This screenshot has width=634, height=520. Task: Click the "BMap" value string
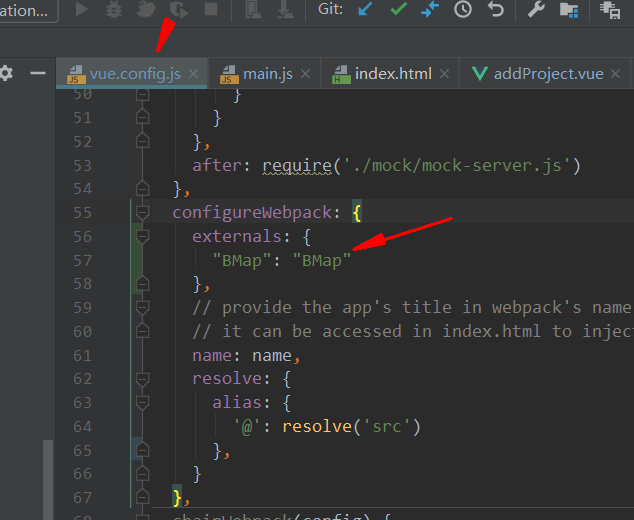pyautogui.click(x=322, y=261)
